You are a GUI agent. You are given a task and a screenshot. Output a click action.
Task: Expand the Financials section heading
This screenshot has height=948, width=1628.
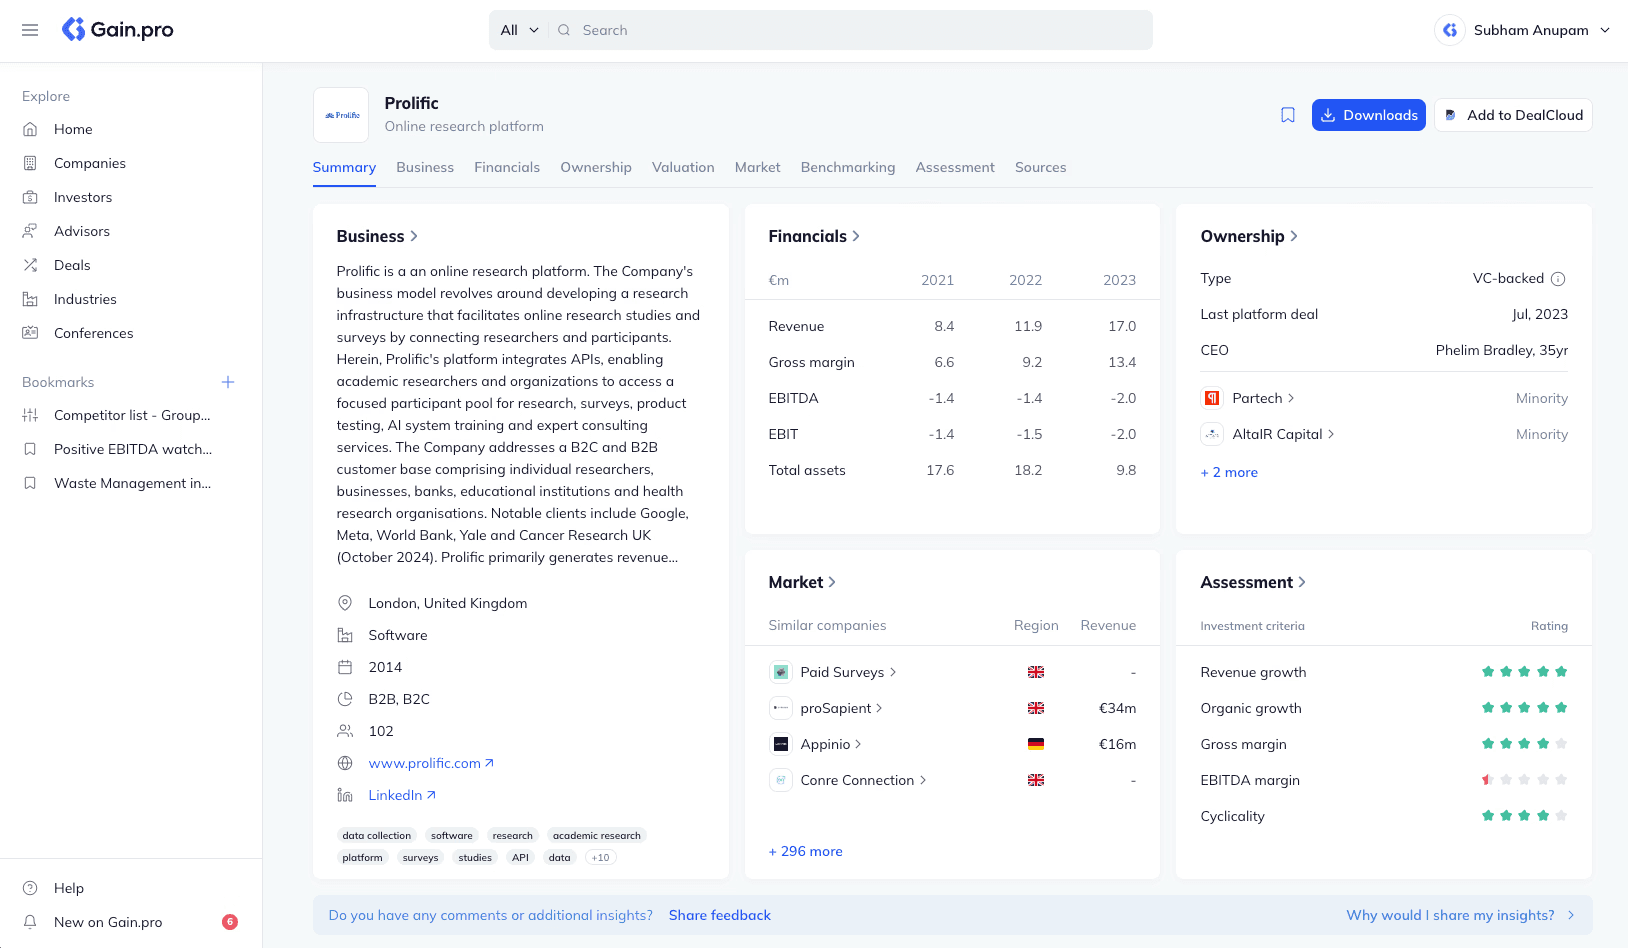(814, 236)
